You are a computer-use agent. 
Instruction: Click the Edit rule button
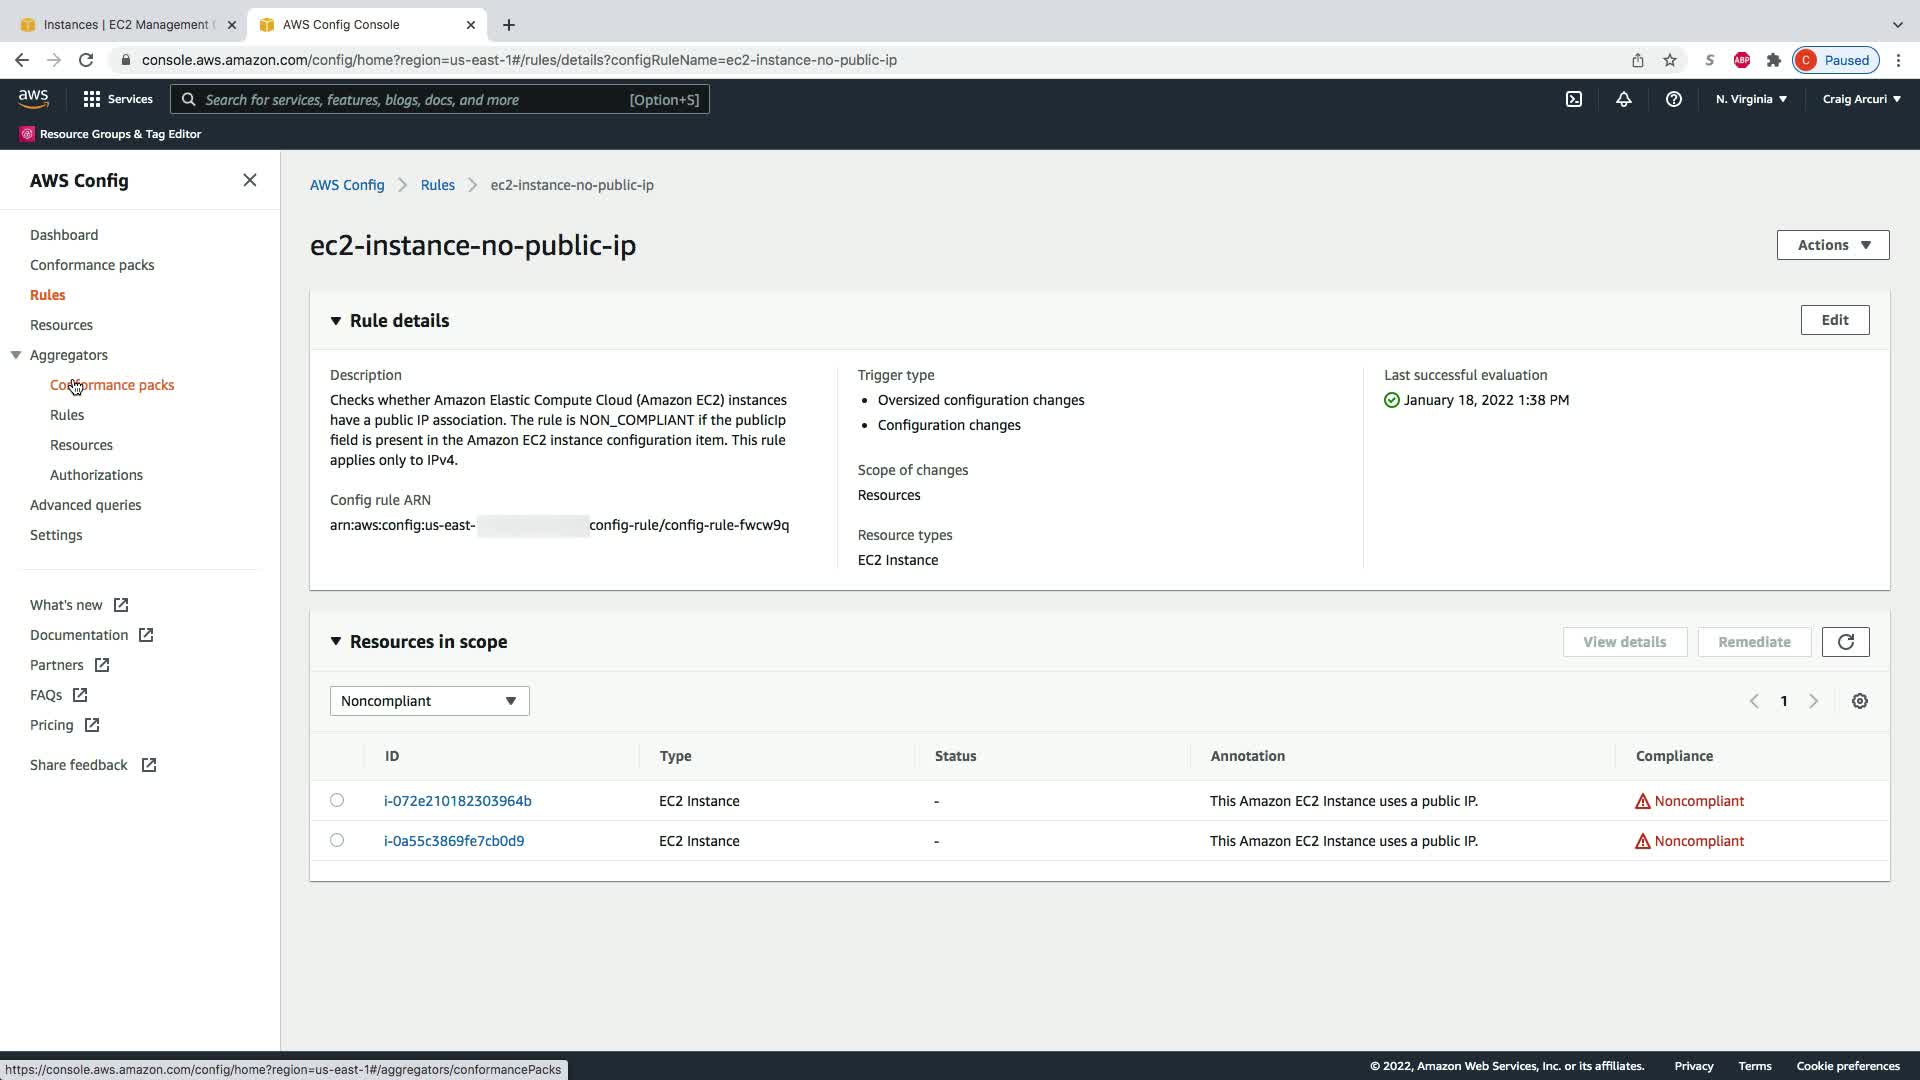tap(1834, 320)
